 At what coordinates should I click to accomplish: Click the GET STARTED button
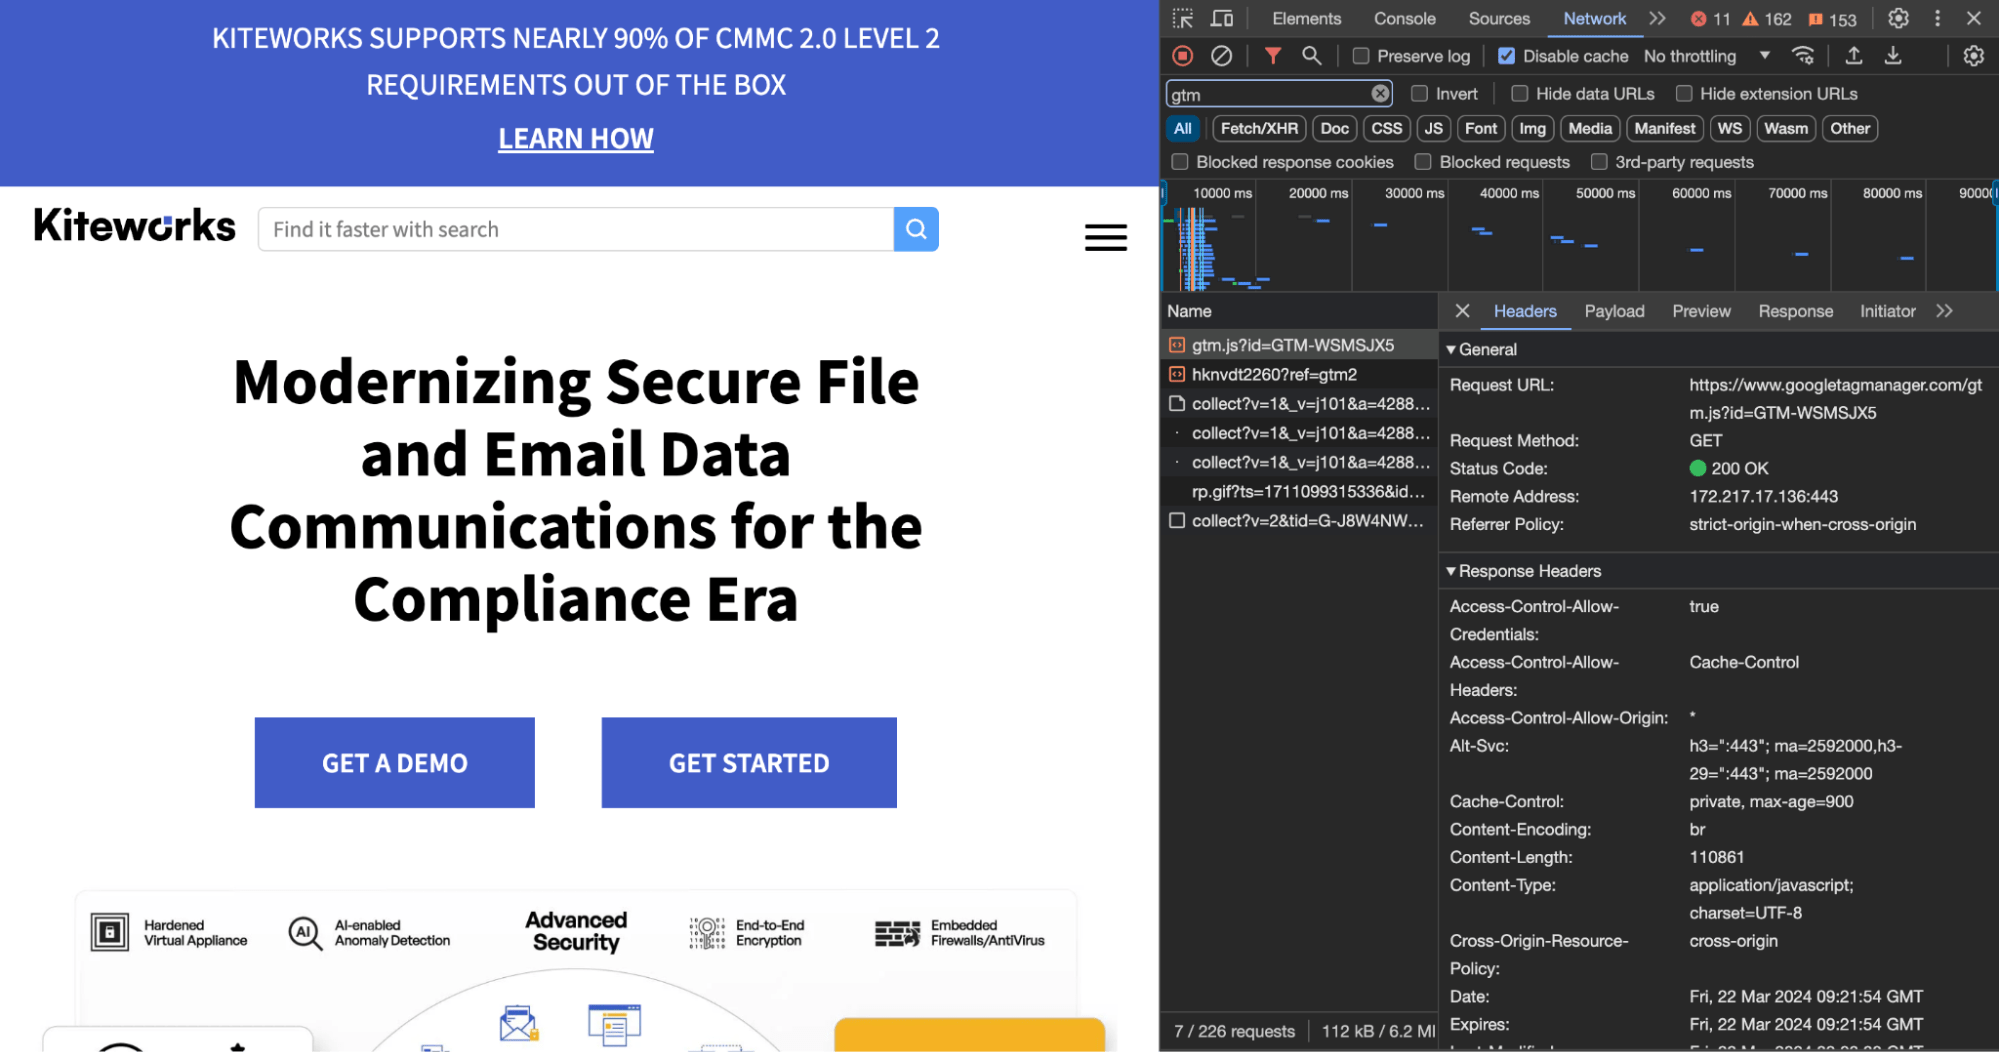click(749, 763)
